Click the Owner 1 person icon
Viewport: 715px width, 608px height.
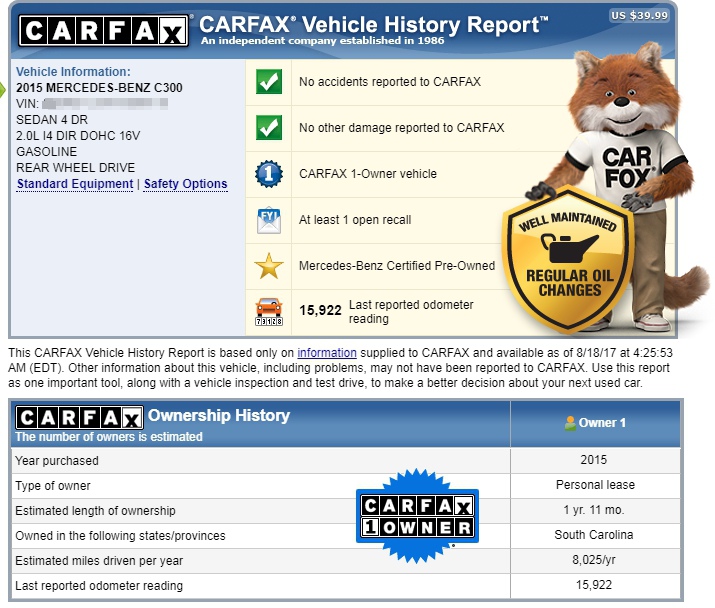click(570, 423)
